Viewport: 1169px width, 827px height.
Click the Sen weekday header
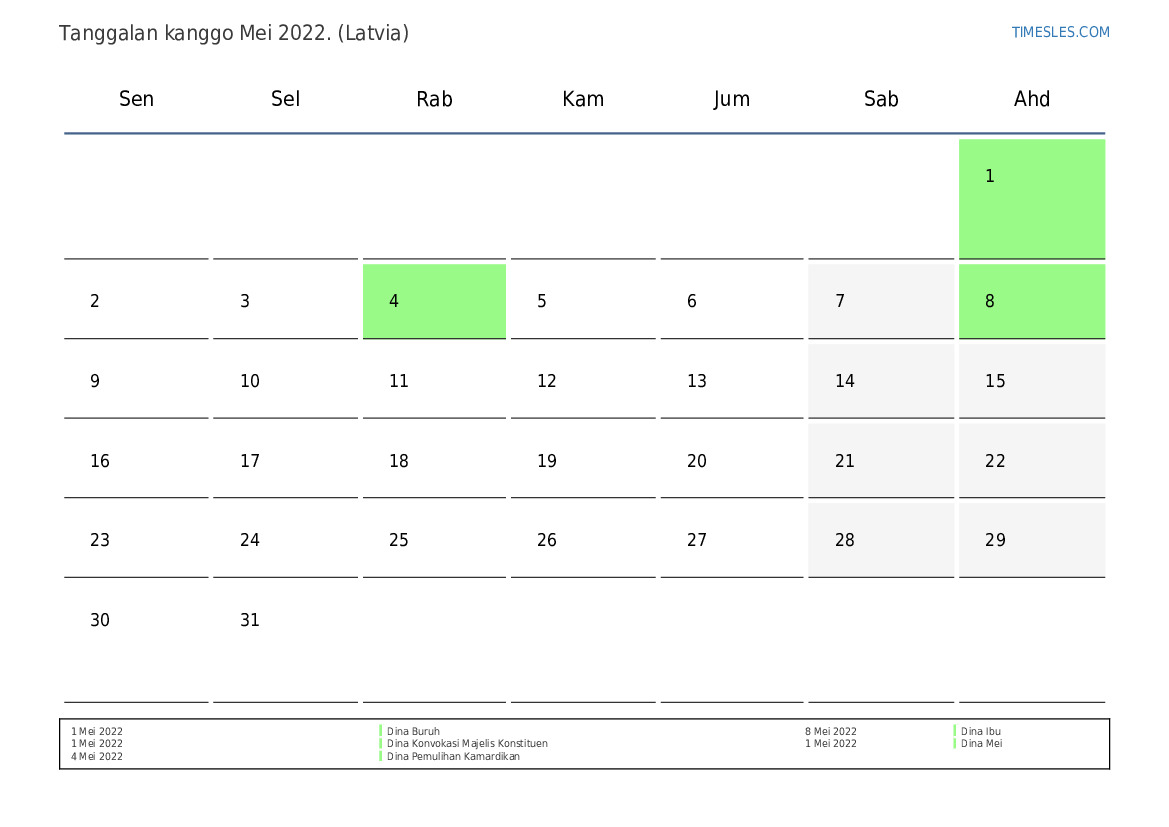click(x=136, y=99)
